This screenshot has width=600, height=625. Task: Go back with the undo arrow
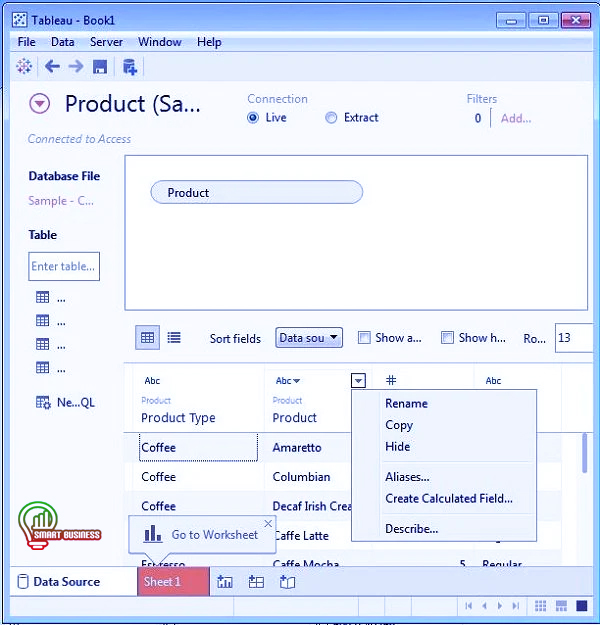coord(52,66)
